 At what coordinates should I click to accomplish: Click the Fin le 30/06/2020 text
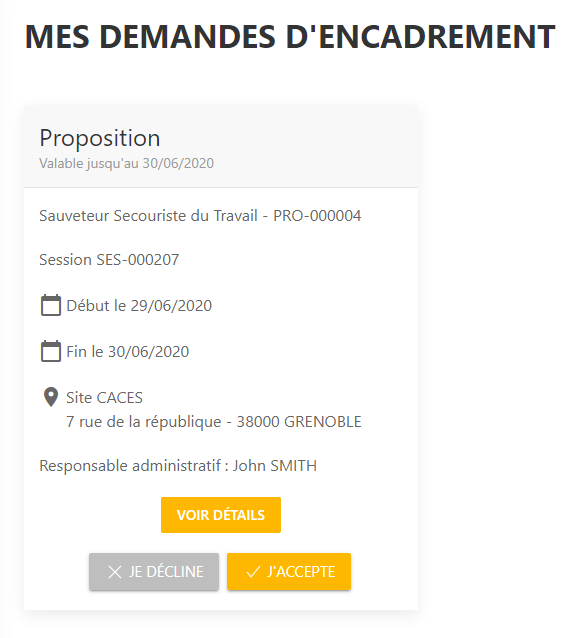(x=128, y=352)
